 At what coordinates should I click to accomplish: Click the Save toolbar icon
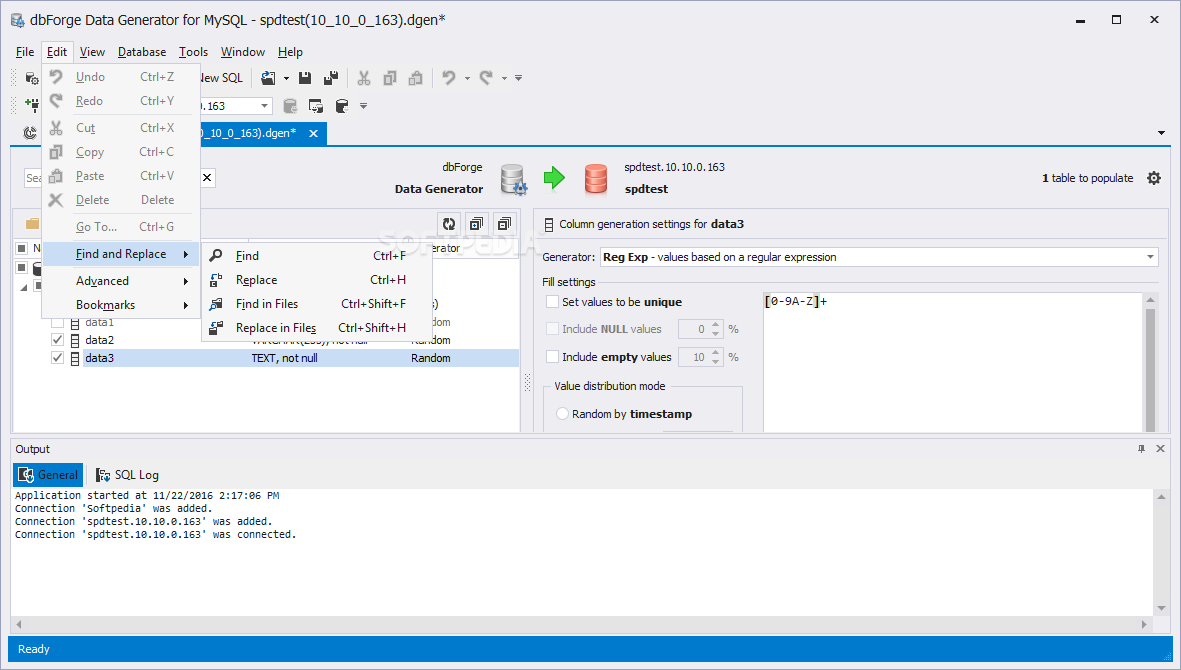305,78
